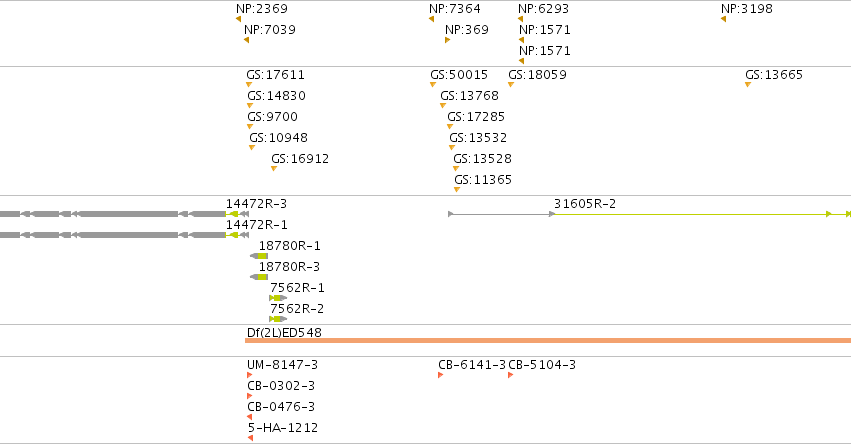Image resolution: width=851 pixels, height=444 pixels.
Task: Click the CB-6141-3 label
Action: tap(472, 365)
